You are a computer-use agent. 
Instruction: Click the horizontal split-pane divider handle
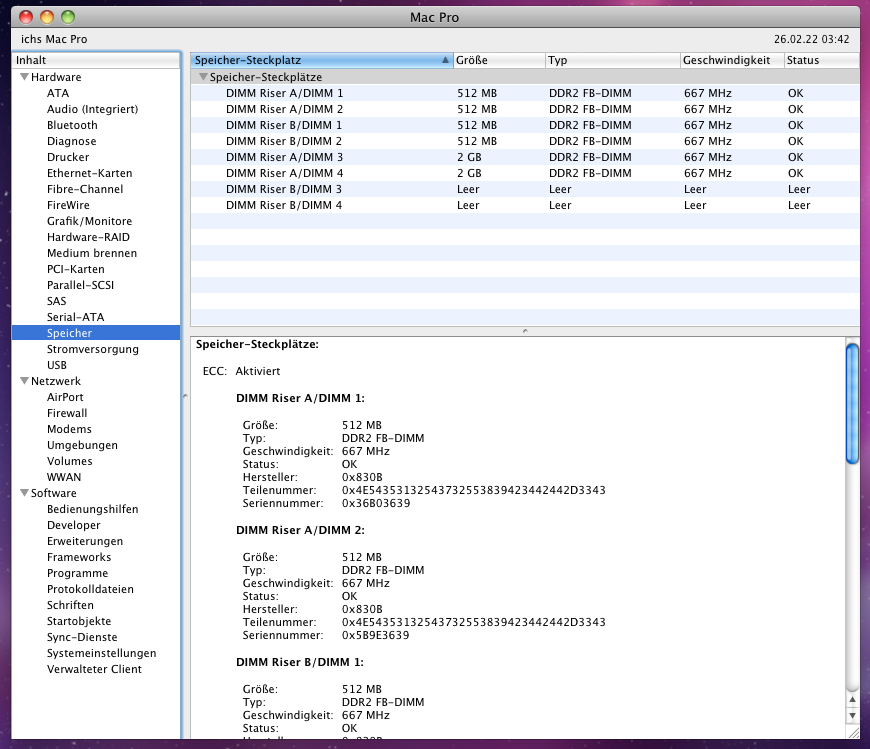525,331
